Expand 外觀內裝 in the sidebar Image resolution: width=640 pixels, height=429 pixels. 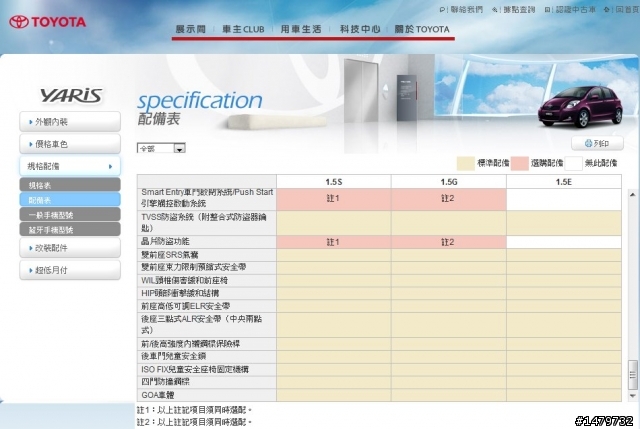pyautogui.click(x=70, y=122)
